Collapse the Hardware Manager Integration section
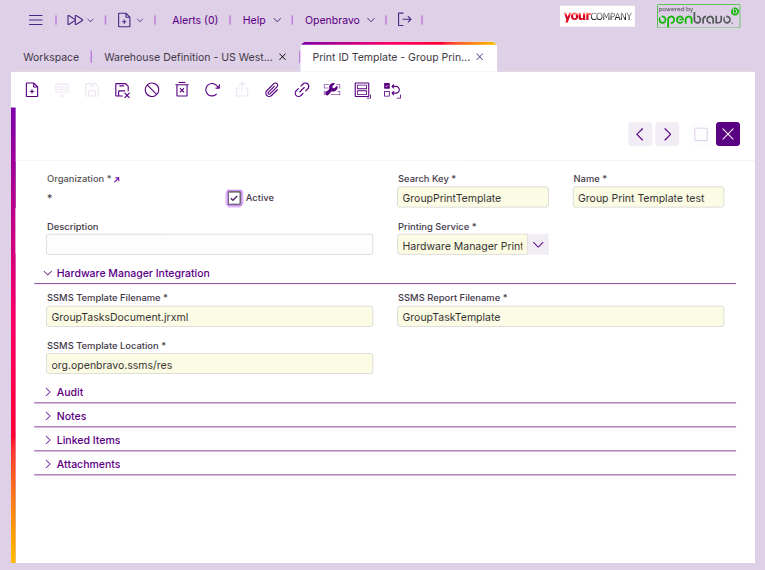 pos(133,273)
